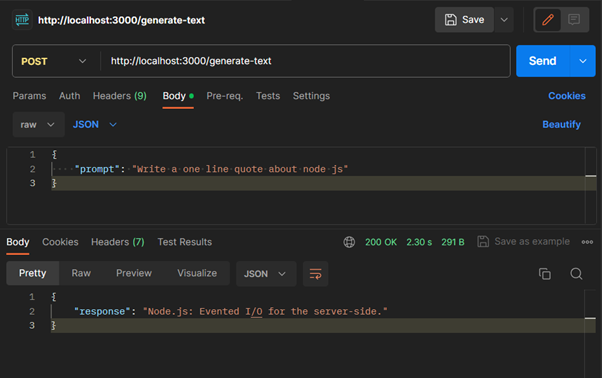The height and width of the screenshot is (378, 602).
Task: Click the Save button
Action: pos(464,20)
